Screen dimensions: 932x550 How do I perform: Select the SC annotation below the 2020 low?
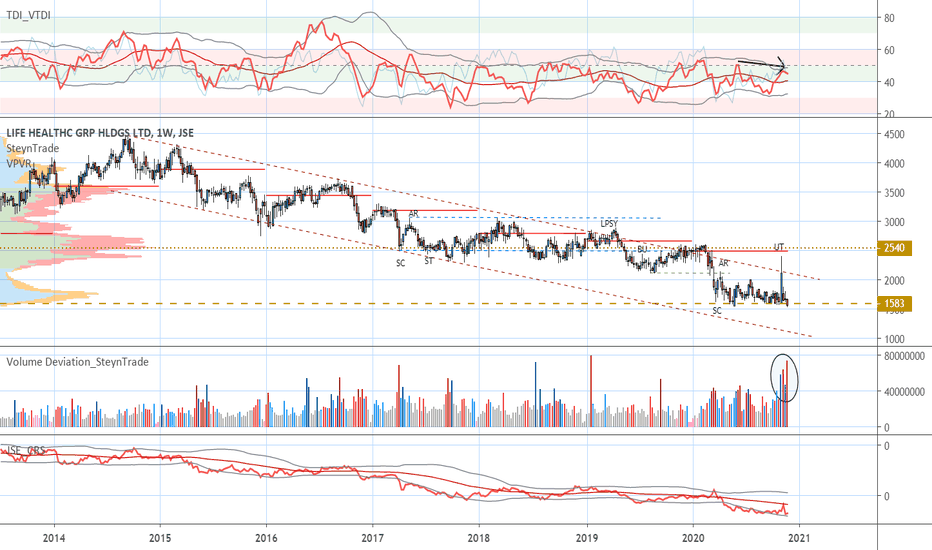[717, 310]
